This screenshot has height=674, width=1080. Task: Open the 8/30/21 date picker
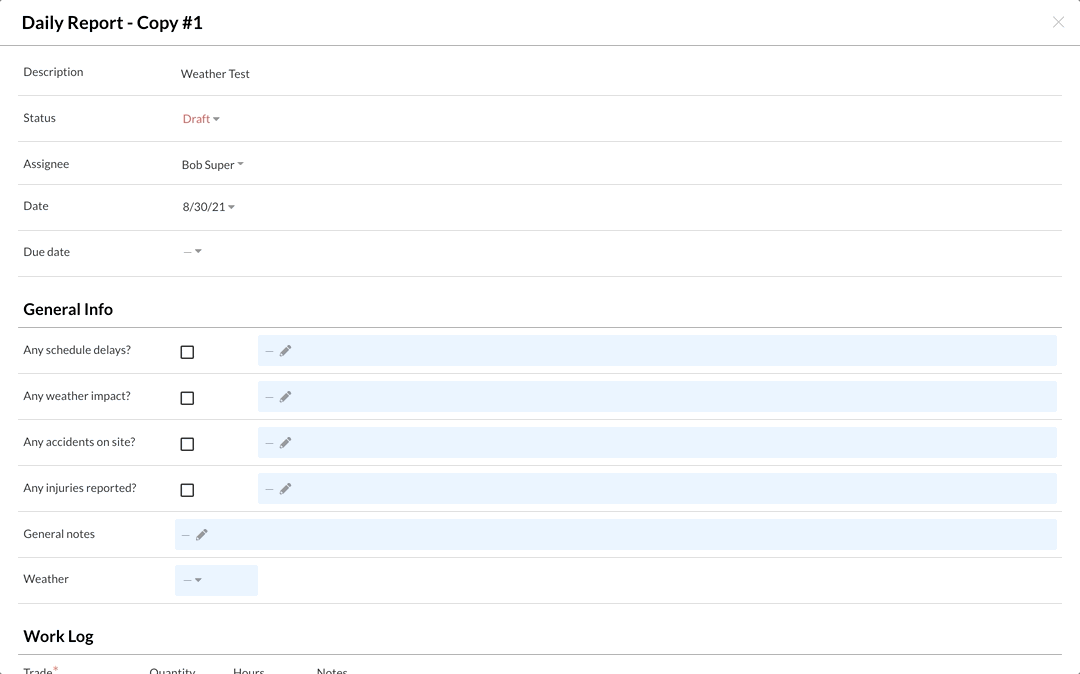click(x=208, y=207)
